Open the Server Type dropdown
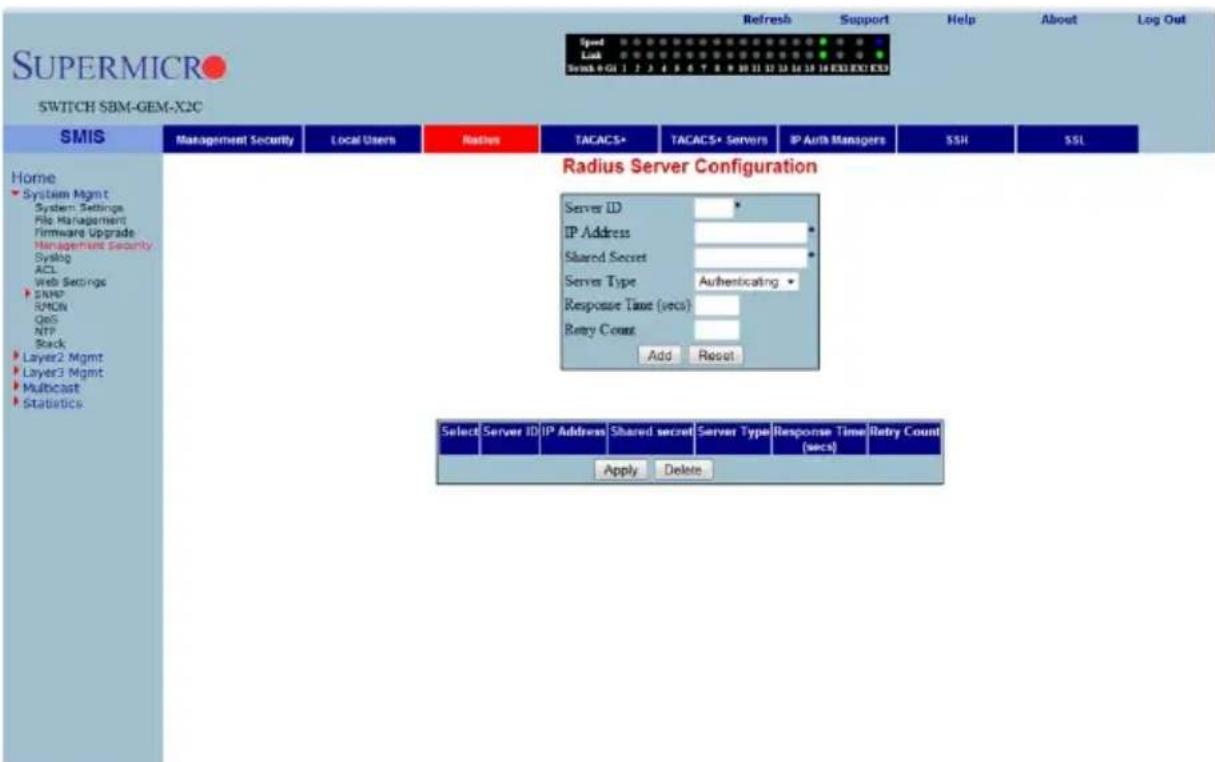Viewport: 1215px width, 762px height. [747, 283]
